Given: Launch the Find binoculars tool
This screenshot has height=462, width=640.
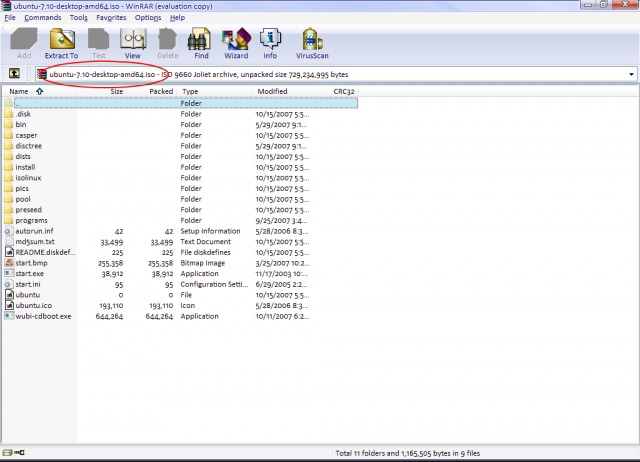Looking at the screenshot, I should (201, 44).
